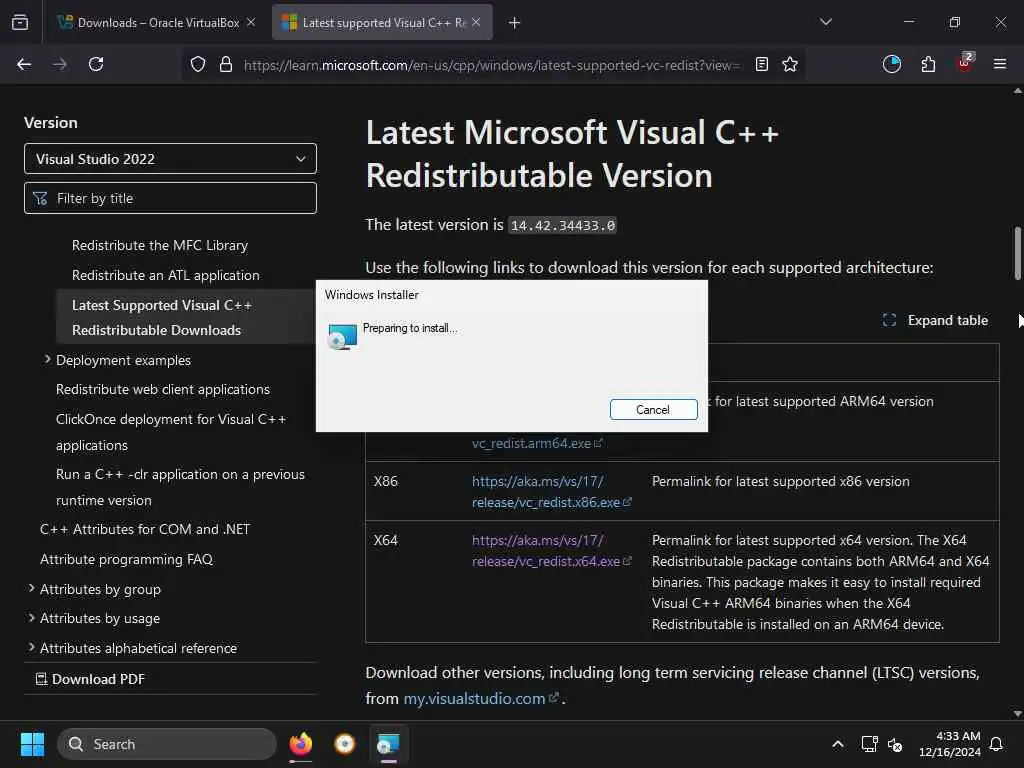Viewport: 1024px width, 768px height.
Task: Open the network status tray icon
Action: click(869, 744)
